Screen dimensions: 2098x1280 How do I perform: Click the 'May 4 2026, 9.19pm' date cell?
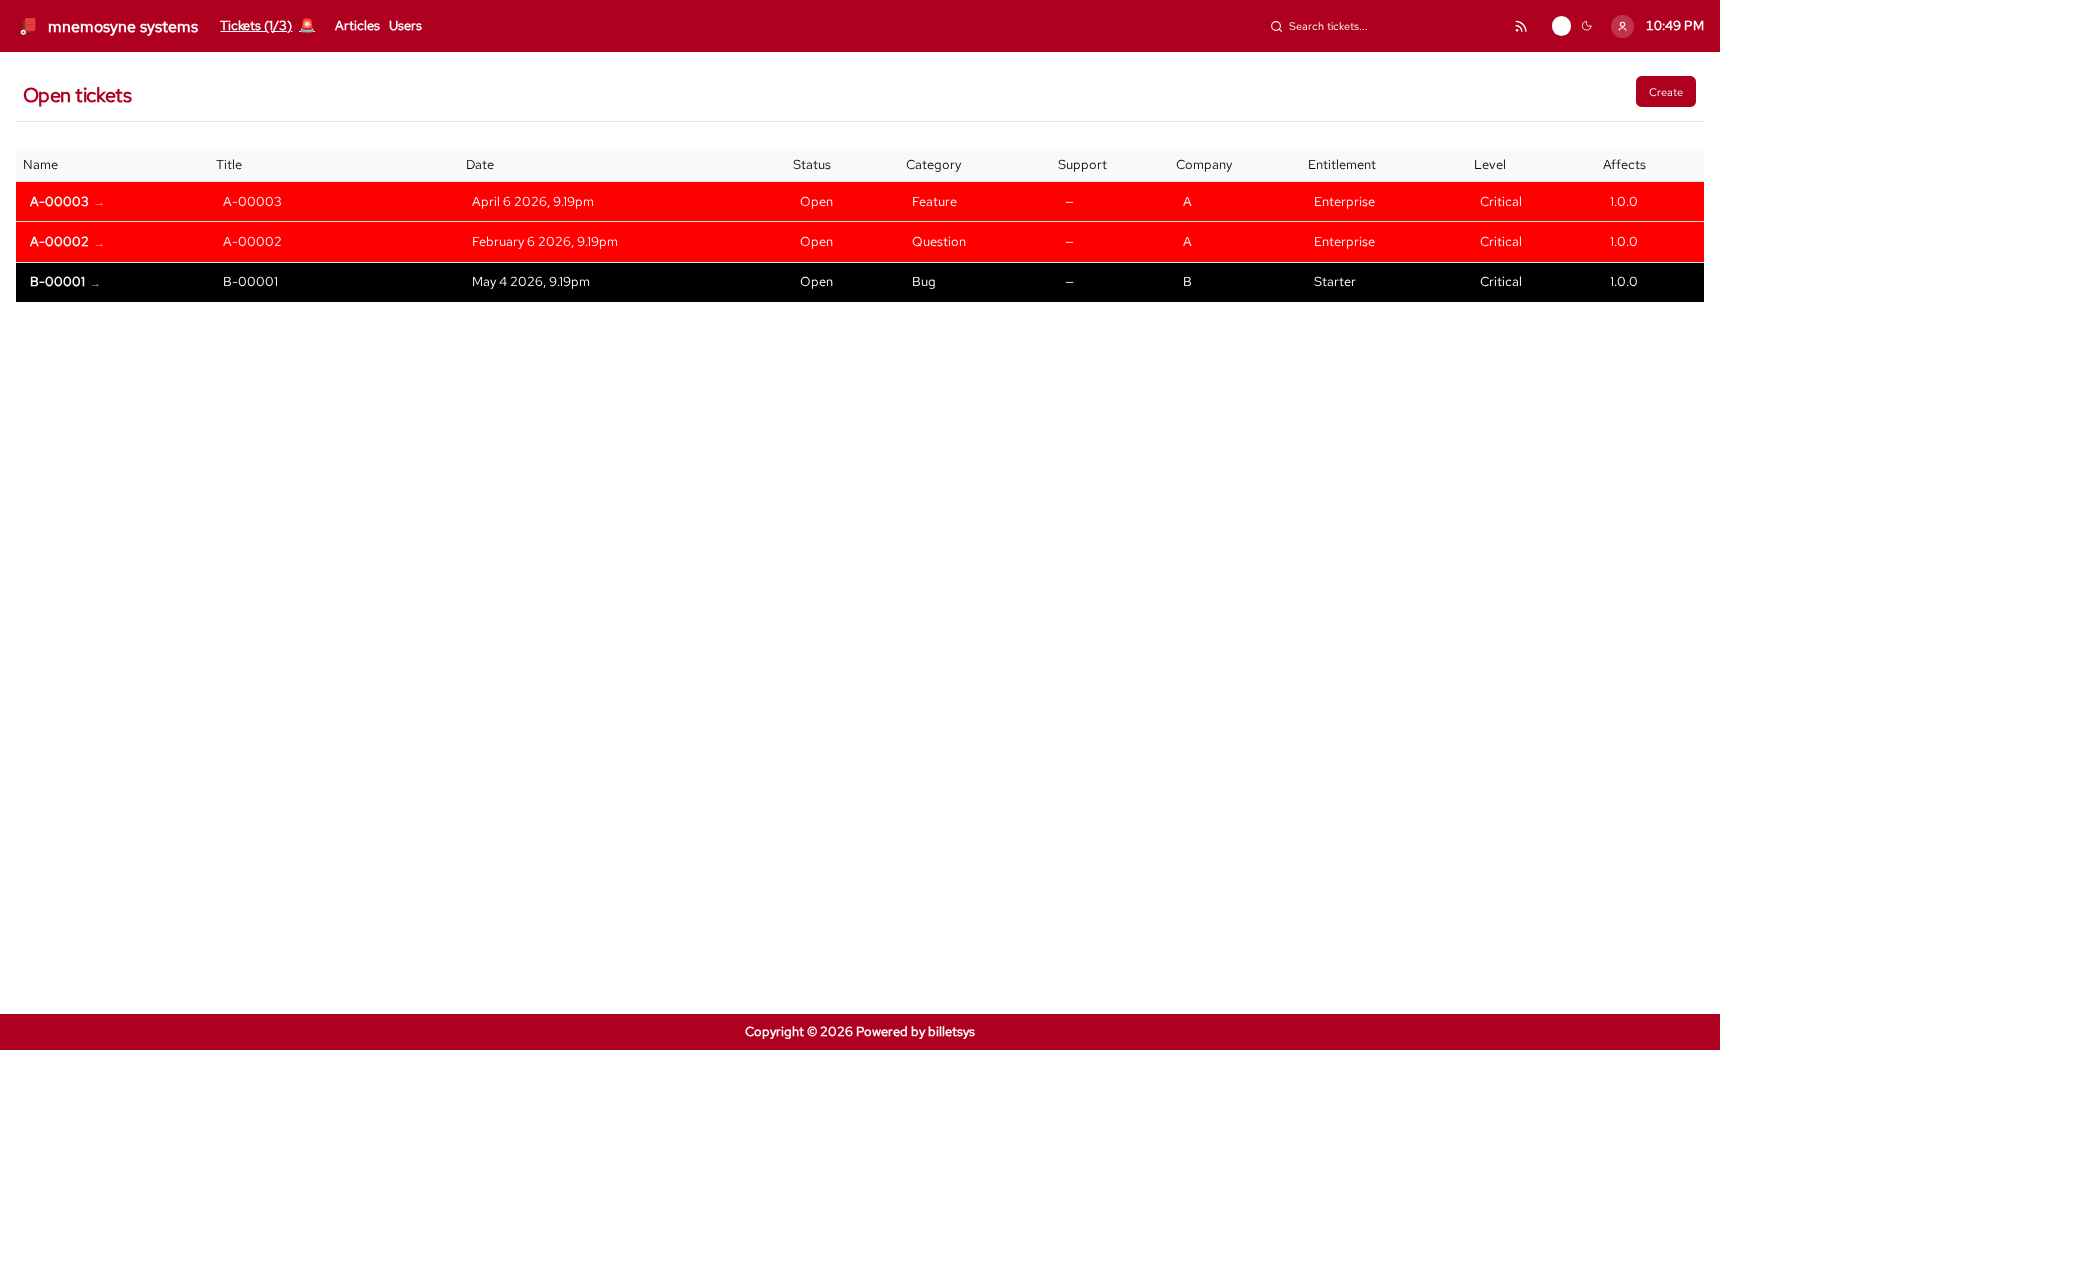(x=531, y=282)
